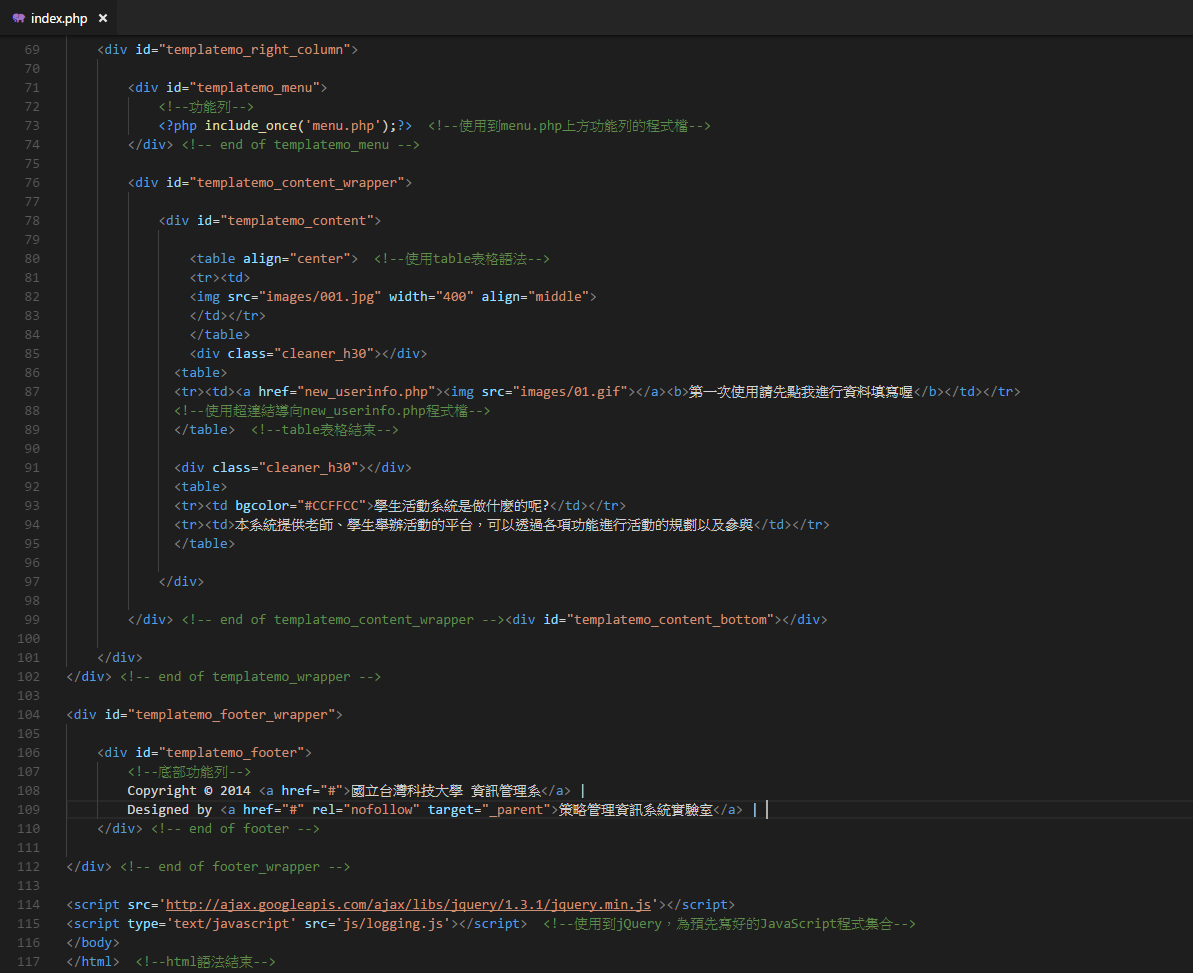Click the "end of templatemo_content_wrapper" comment

(342, 620)
